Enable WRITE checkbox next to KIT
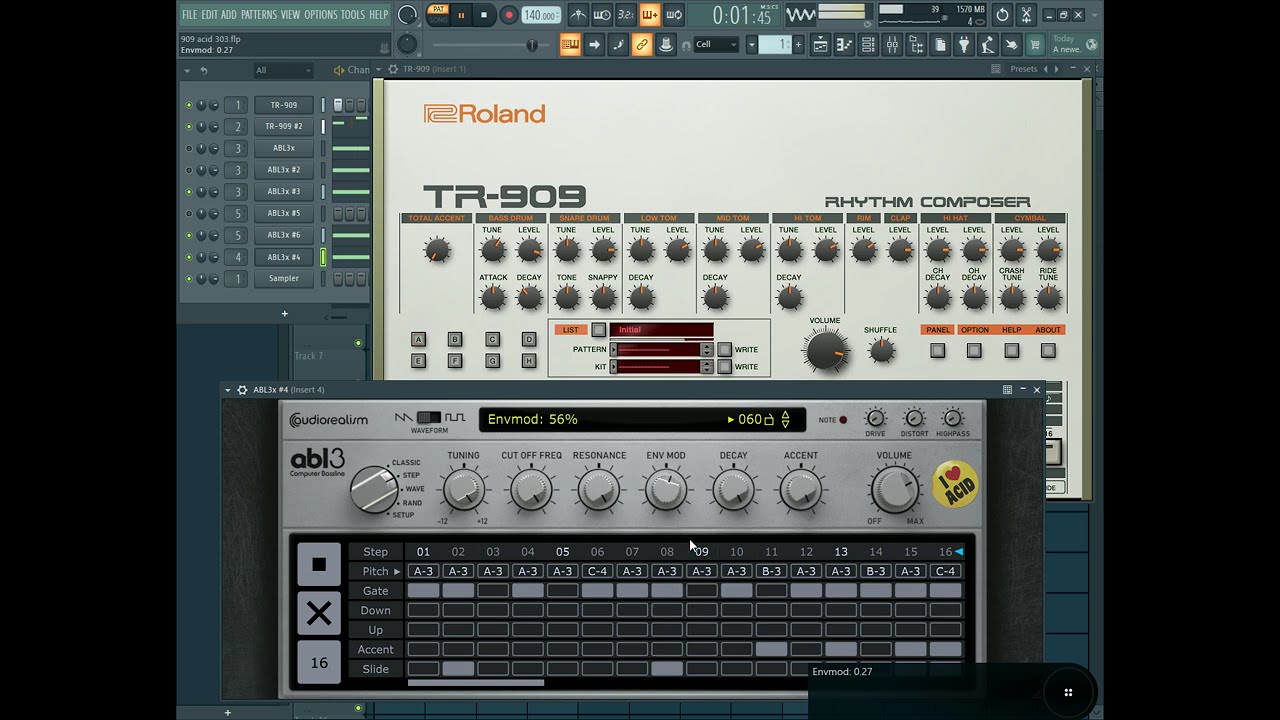Image resolution: width=1280 pixels, height=720 pixels. pos(725,367)
